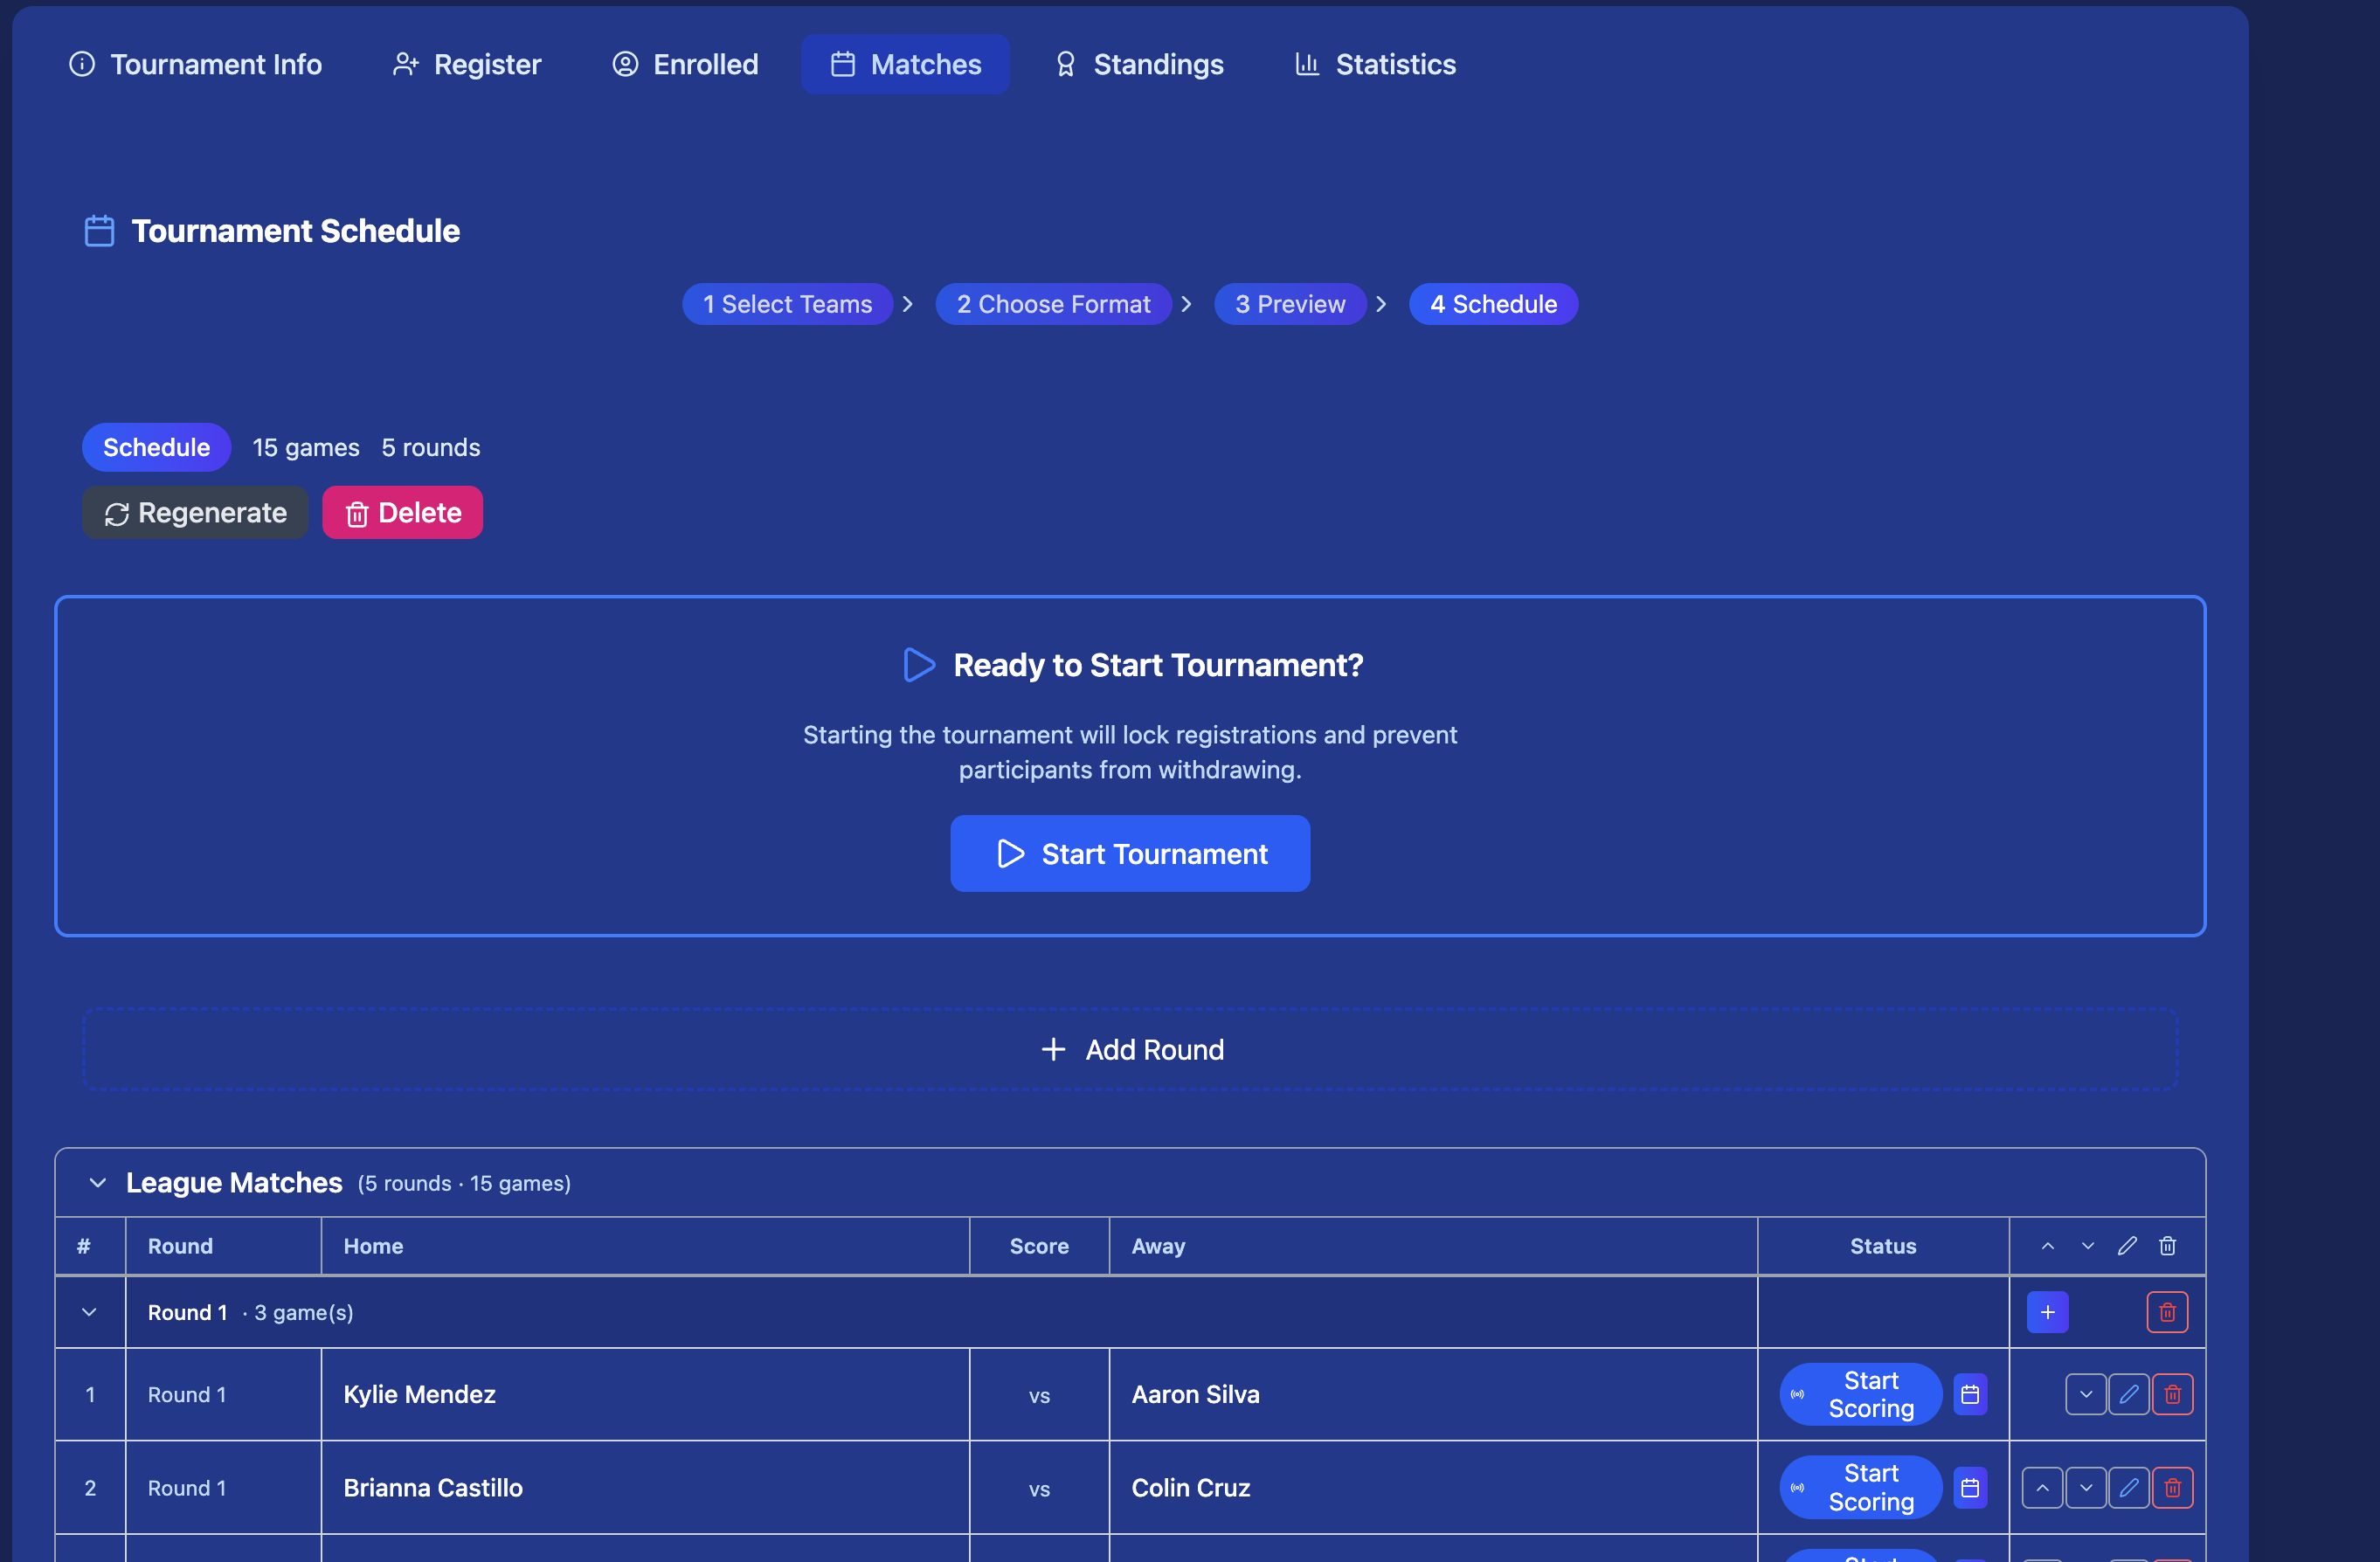This screenshot has width=2380, height=1562.
Task: Open calendar for Brianna Castillo vs Colin Cruz
Action: pos(1970,1488)
